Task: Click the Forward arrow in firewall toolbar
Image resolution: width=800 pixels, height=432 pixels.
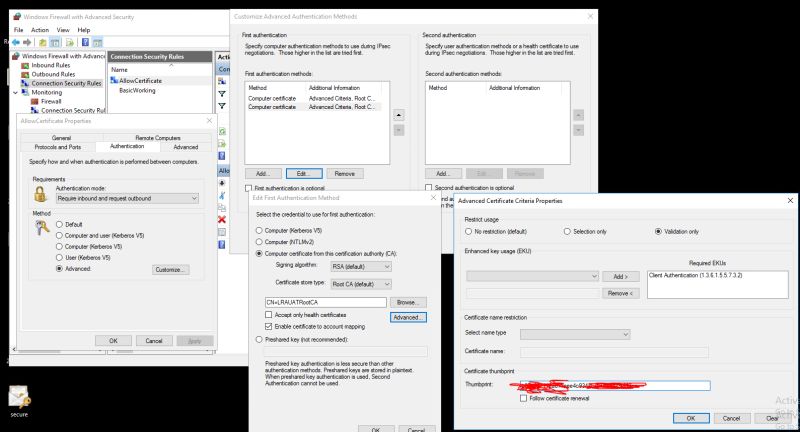Action: coord(27,42)
